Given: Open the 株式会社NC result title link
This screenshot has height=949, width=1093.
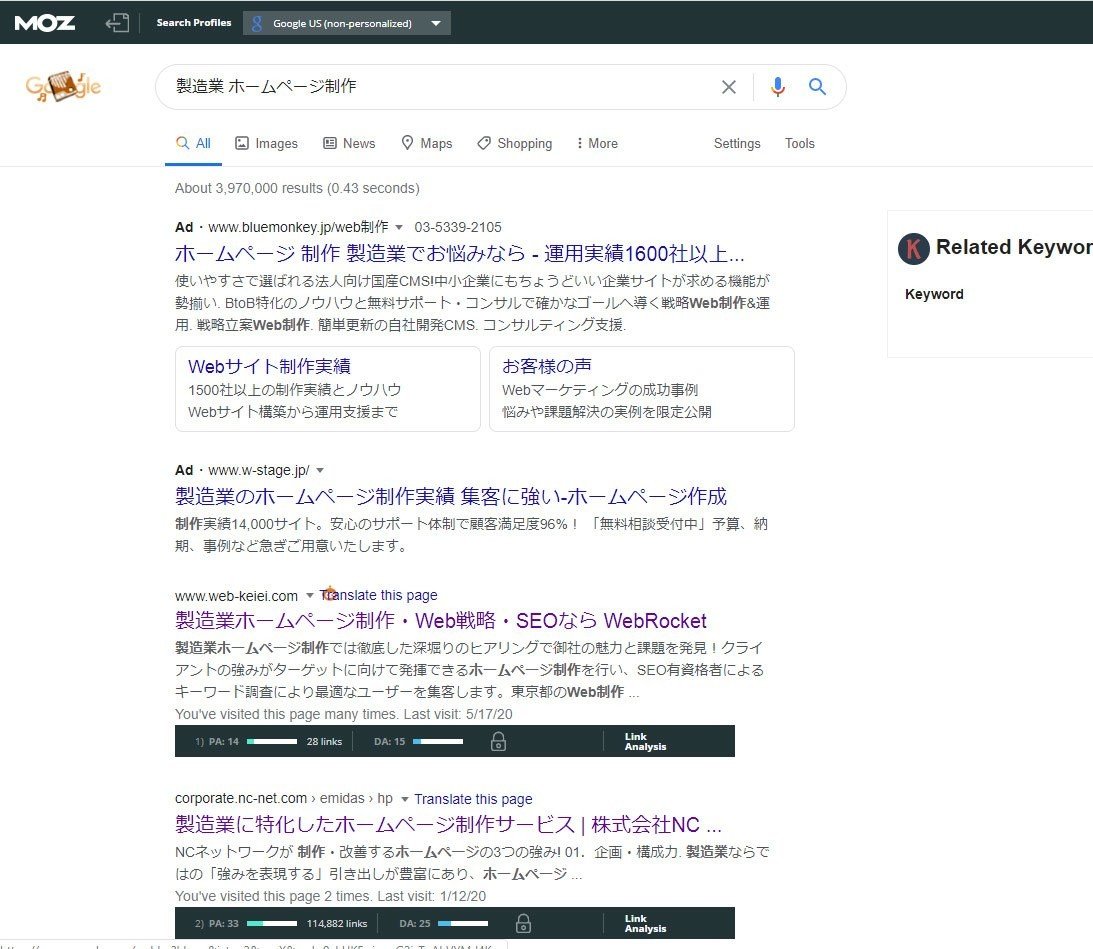Looking at the screenshot, I should pos(448,824).
